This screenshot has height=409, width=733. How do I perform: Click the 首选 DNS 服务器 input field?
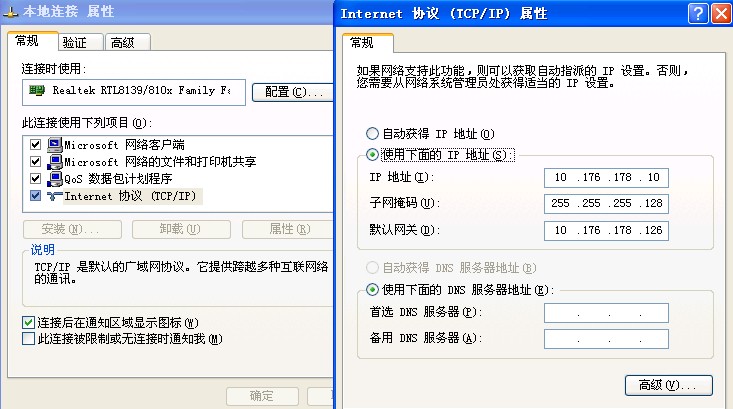pyautogui.click(x=606, y=313)
